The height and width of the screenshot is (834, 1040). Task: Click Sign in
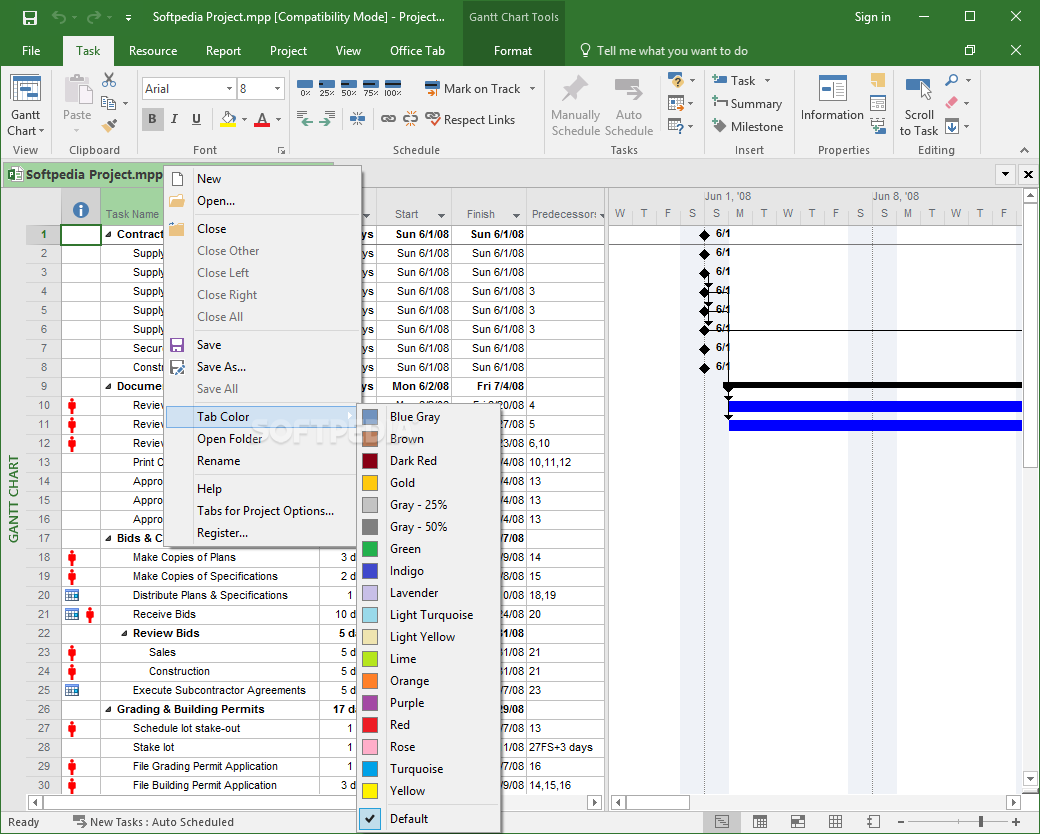(872, 17)
